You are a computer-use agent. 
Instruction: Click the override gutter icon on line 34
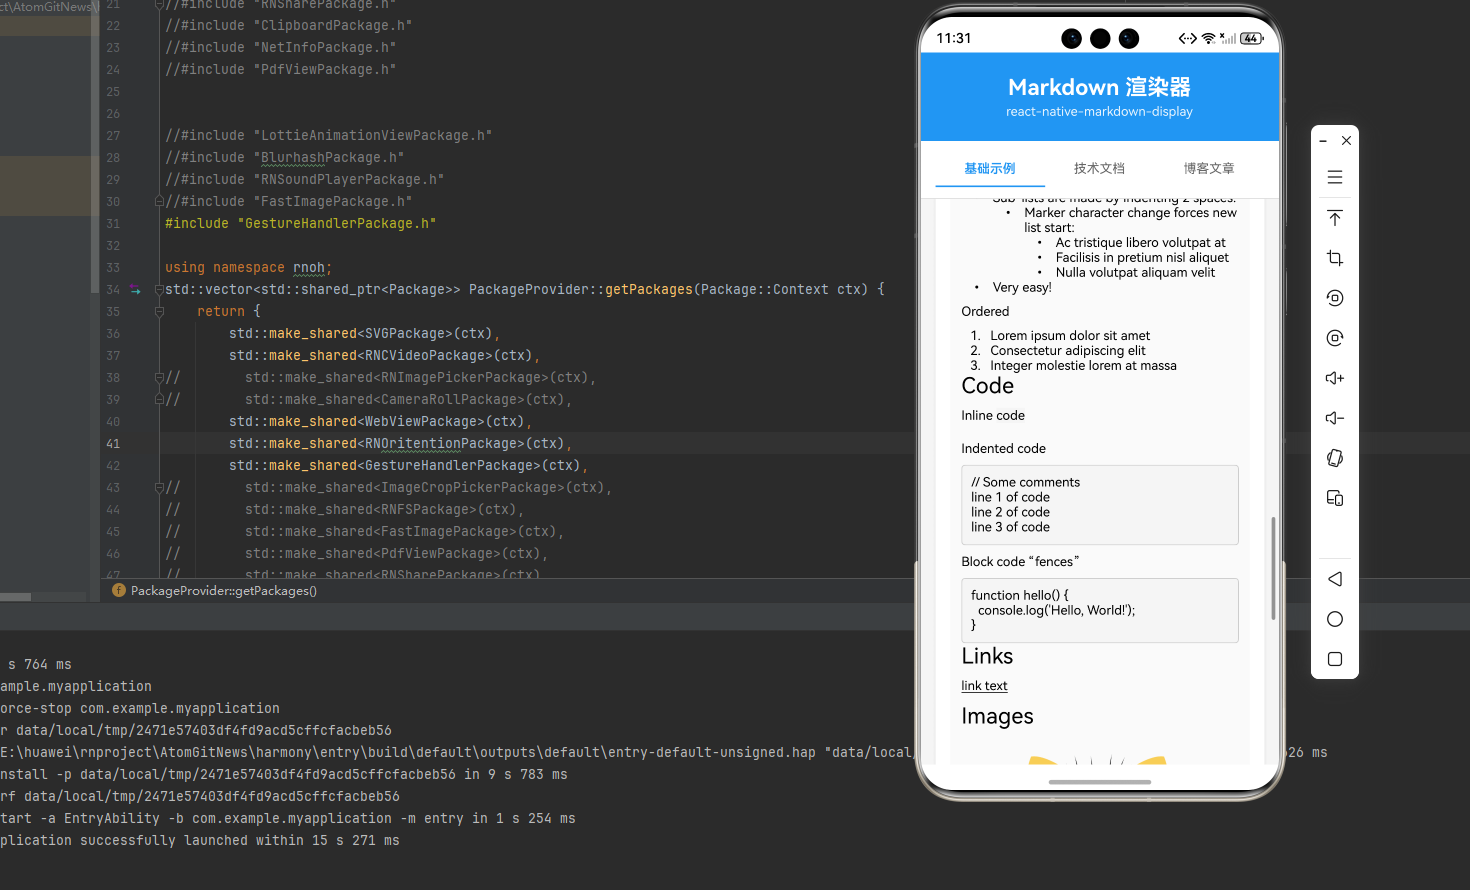(x=135, y=290)
